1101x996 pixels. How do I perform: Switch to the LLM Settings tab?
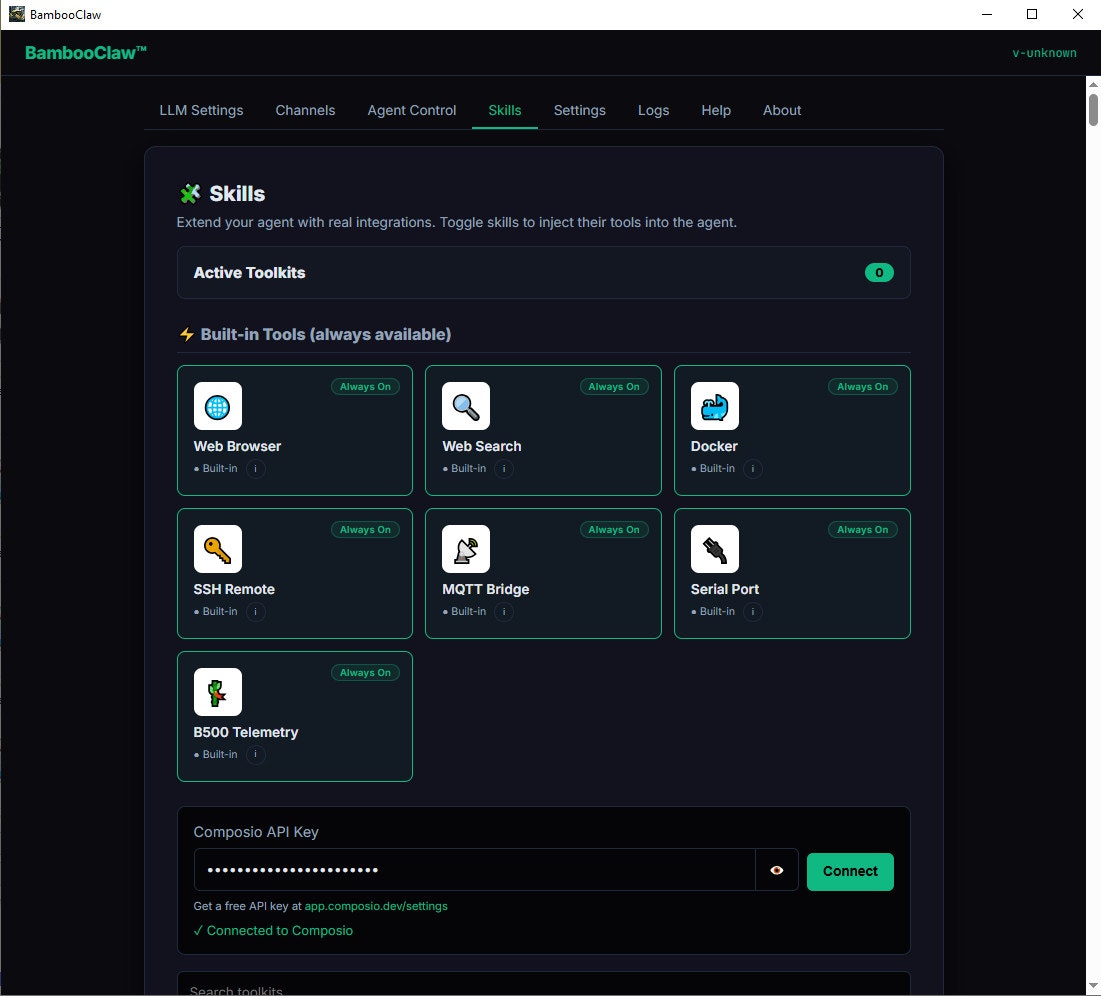click(x=202, y=110)
